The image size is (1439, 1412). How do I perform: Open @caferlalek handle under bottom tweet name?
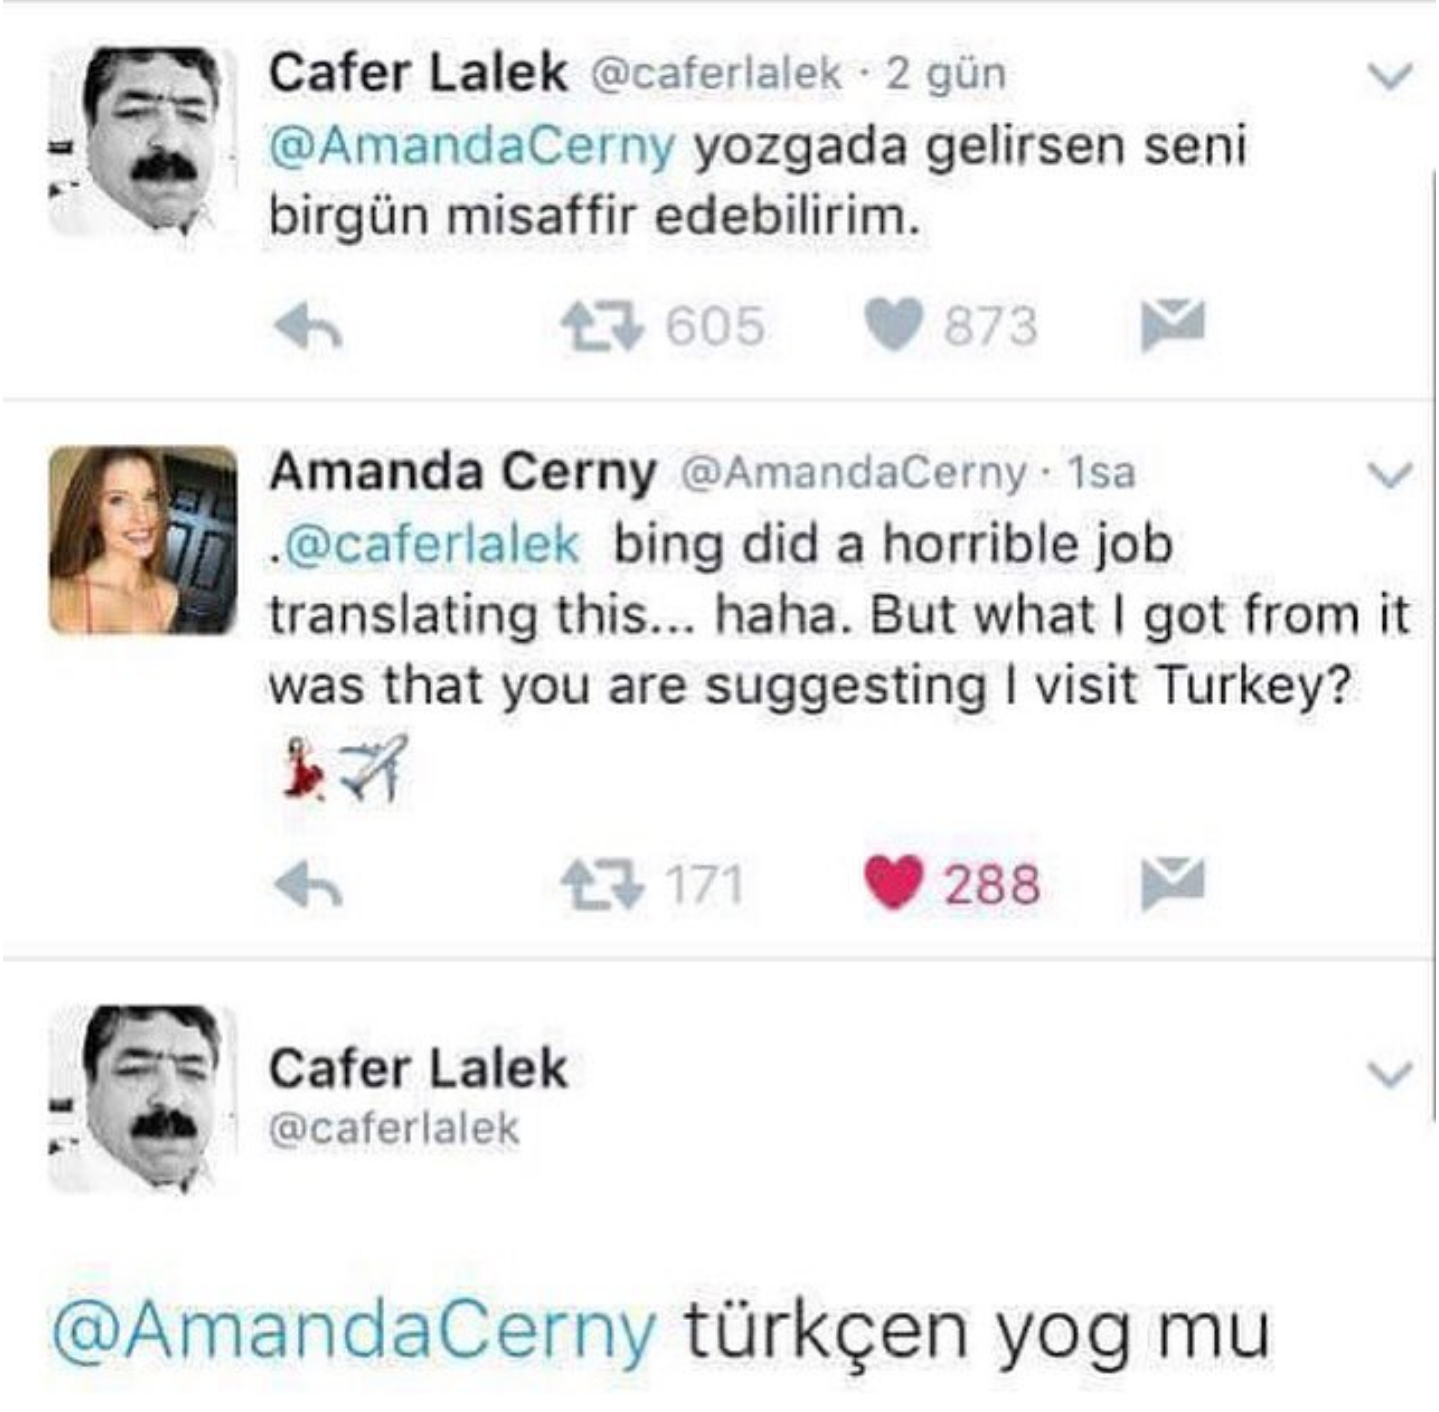pyautogui.click(x=394, y=1128)
